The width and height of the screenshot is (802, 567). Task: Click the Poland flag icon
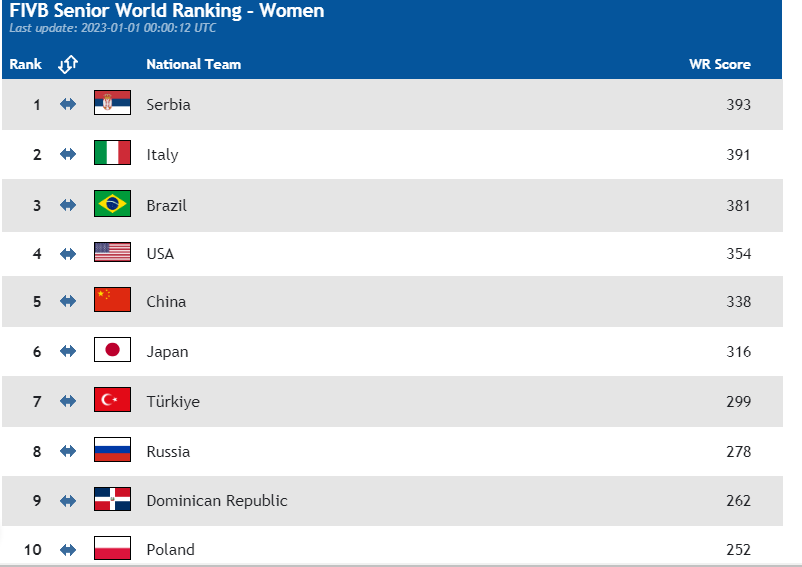[x=112, y=549]
